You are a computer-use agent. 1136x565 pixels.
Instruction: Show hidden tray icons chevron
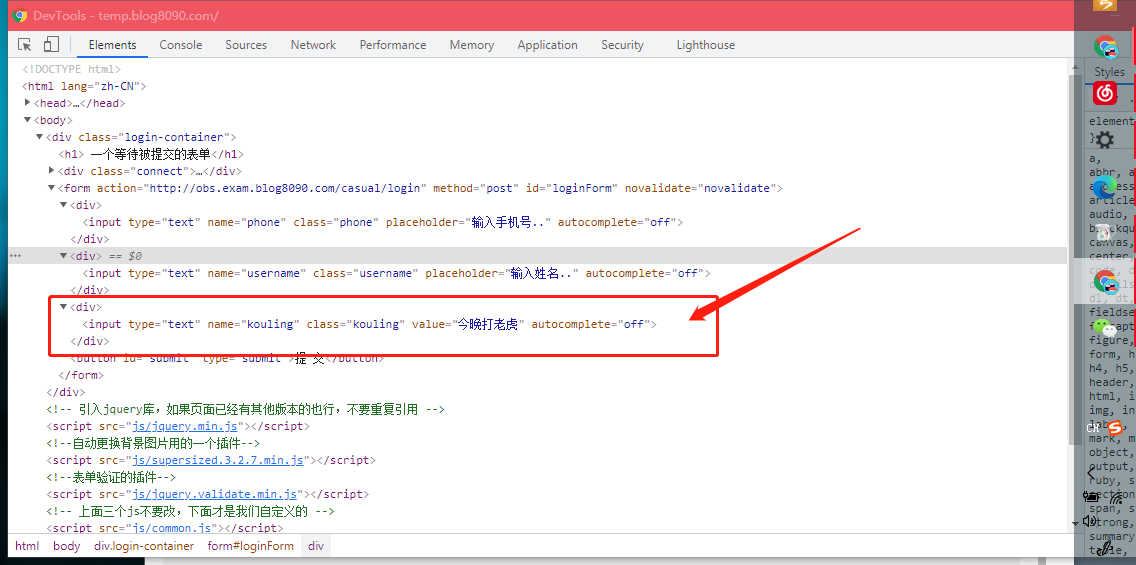(x=1092, y=474)
